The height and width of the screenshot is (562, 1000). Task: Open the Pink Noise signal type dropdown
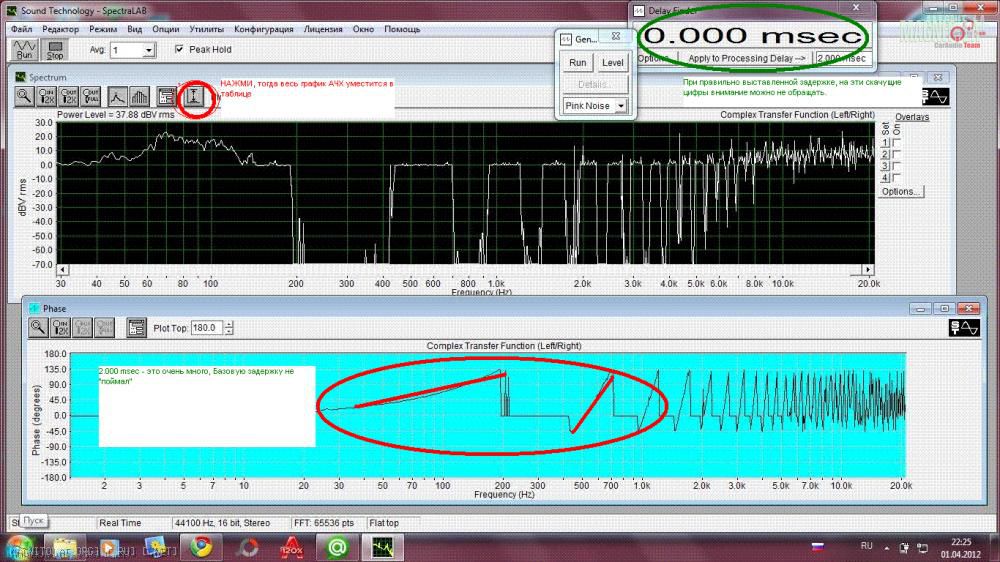[621, 106]
